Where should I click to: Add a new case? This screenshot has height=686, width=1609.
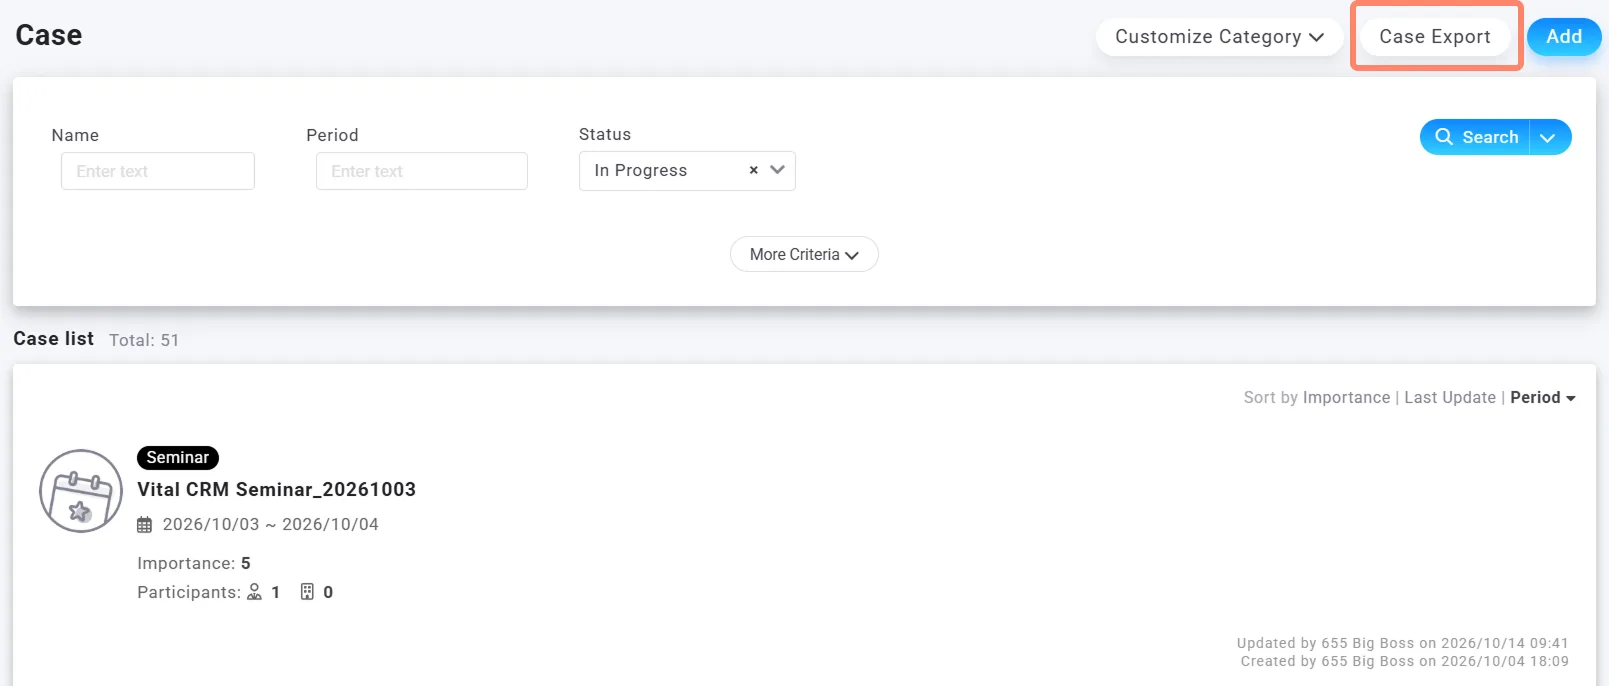click(1564, 37)
